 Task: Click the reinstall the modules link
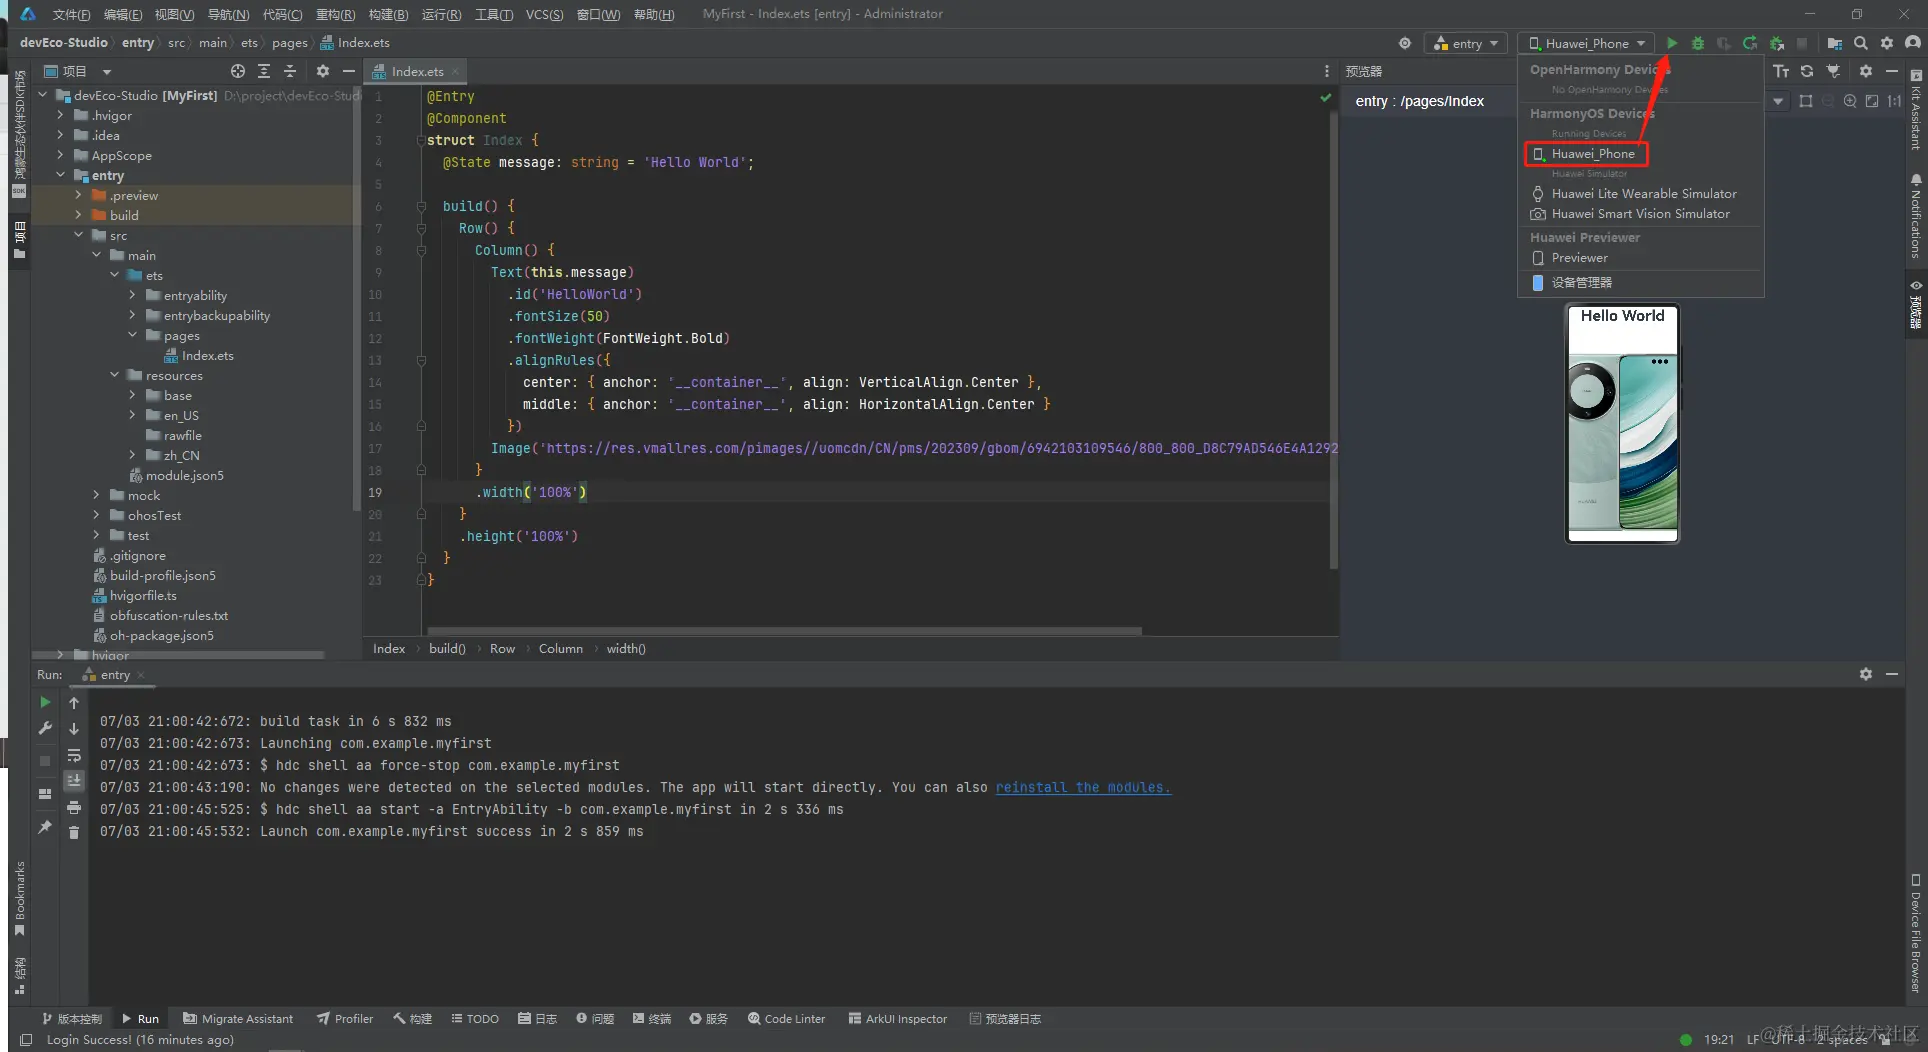[x=1083, y=787]
